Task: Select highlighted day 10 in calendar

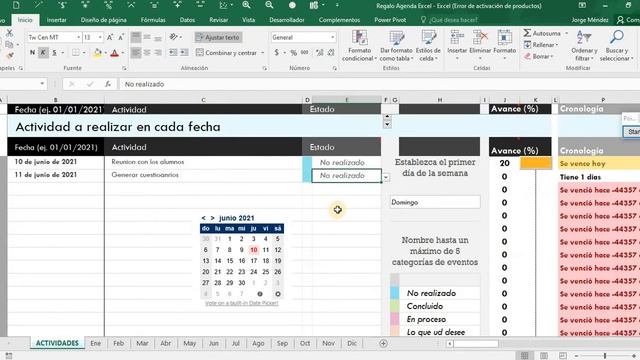Action: coord(253,250)
